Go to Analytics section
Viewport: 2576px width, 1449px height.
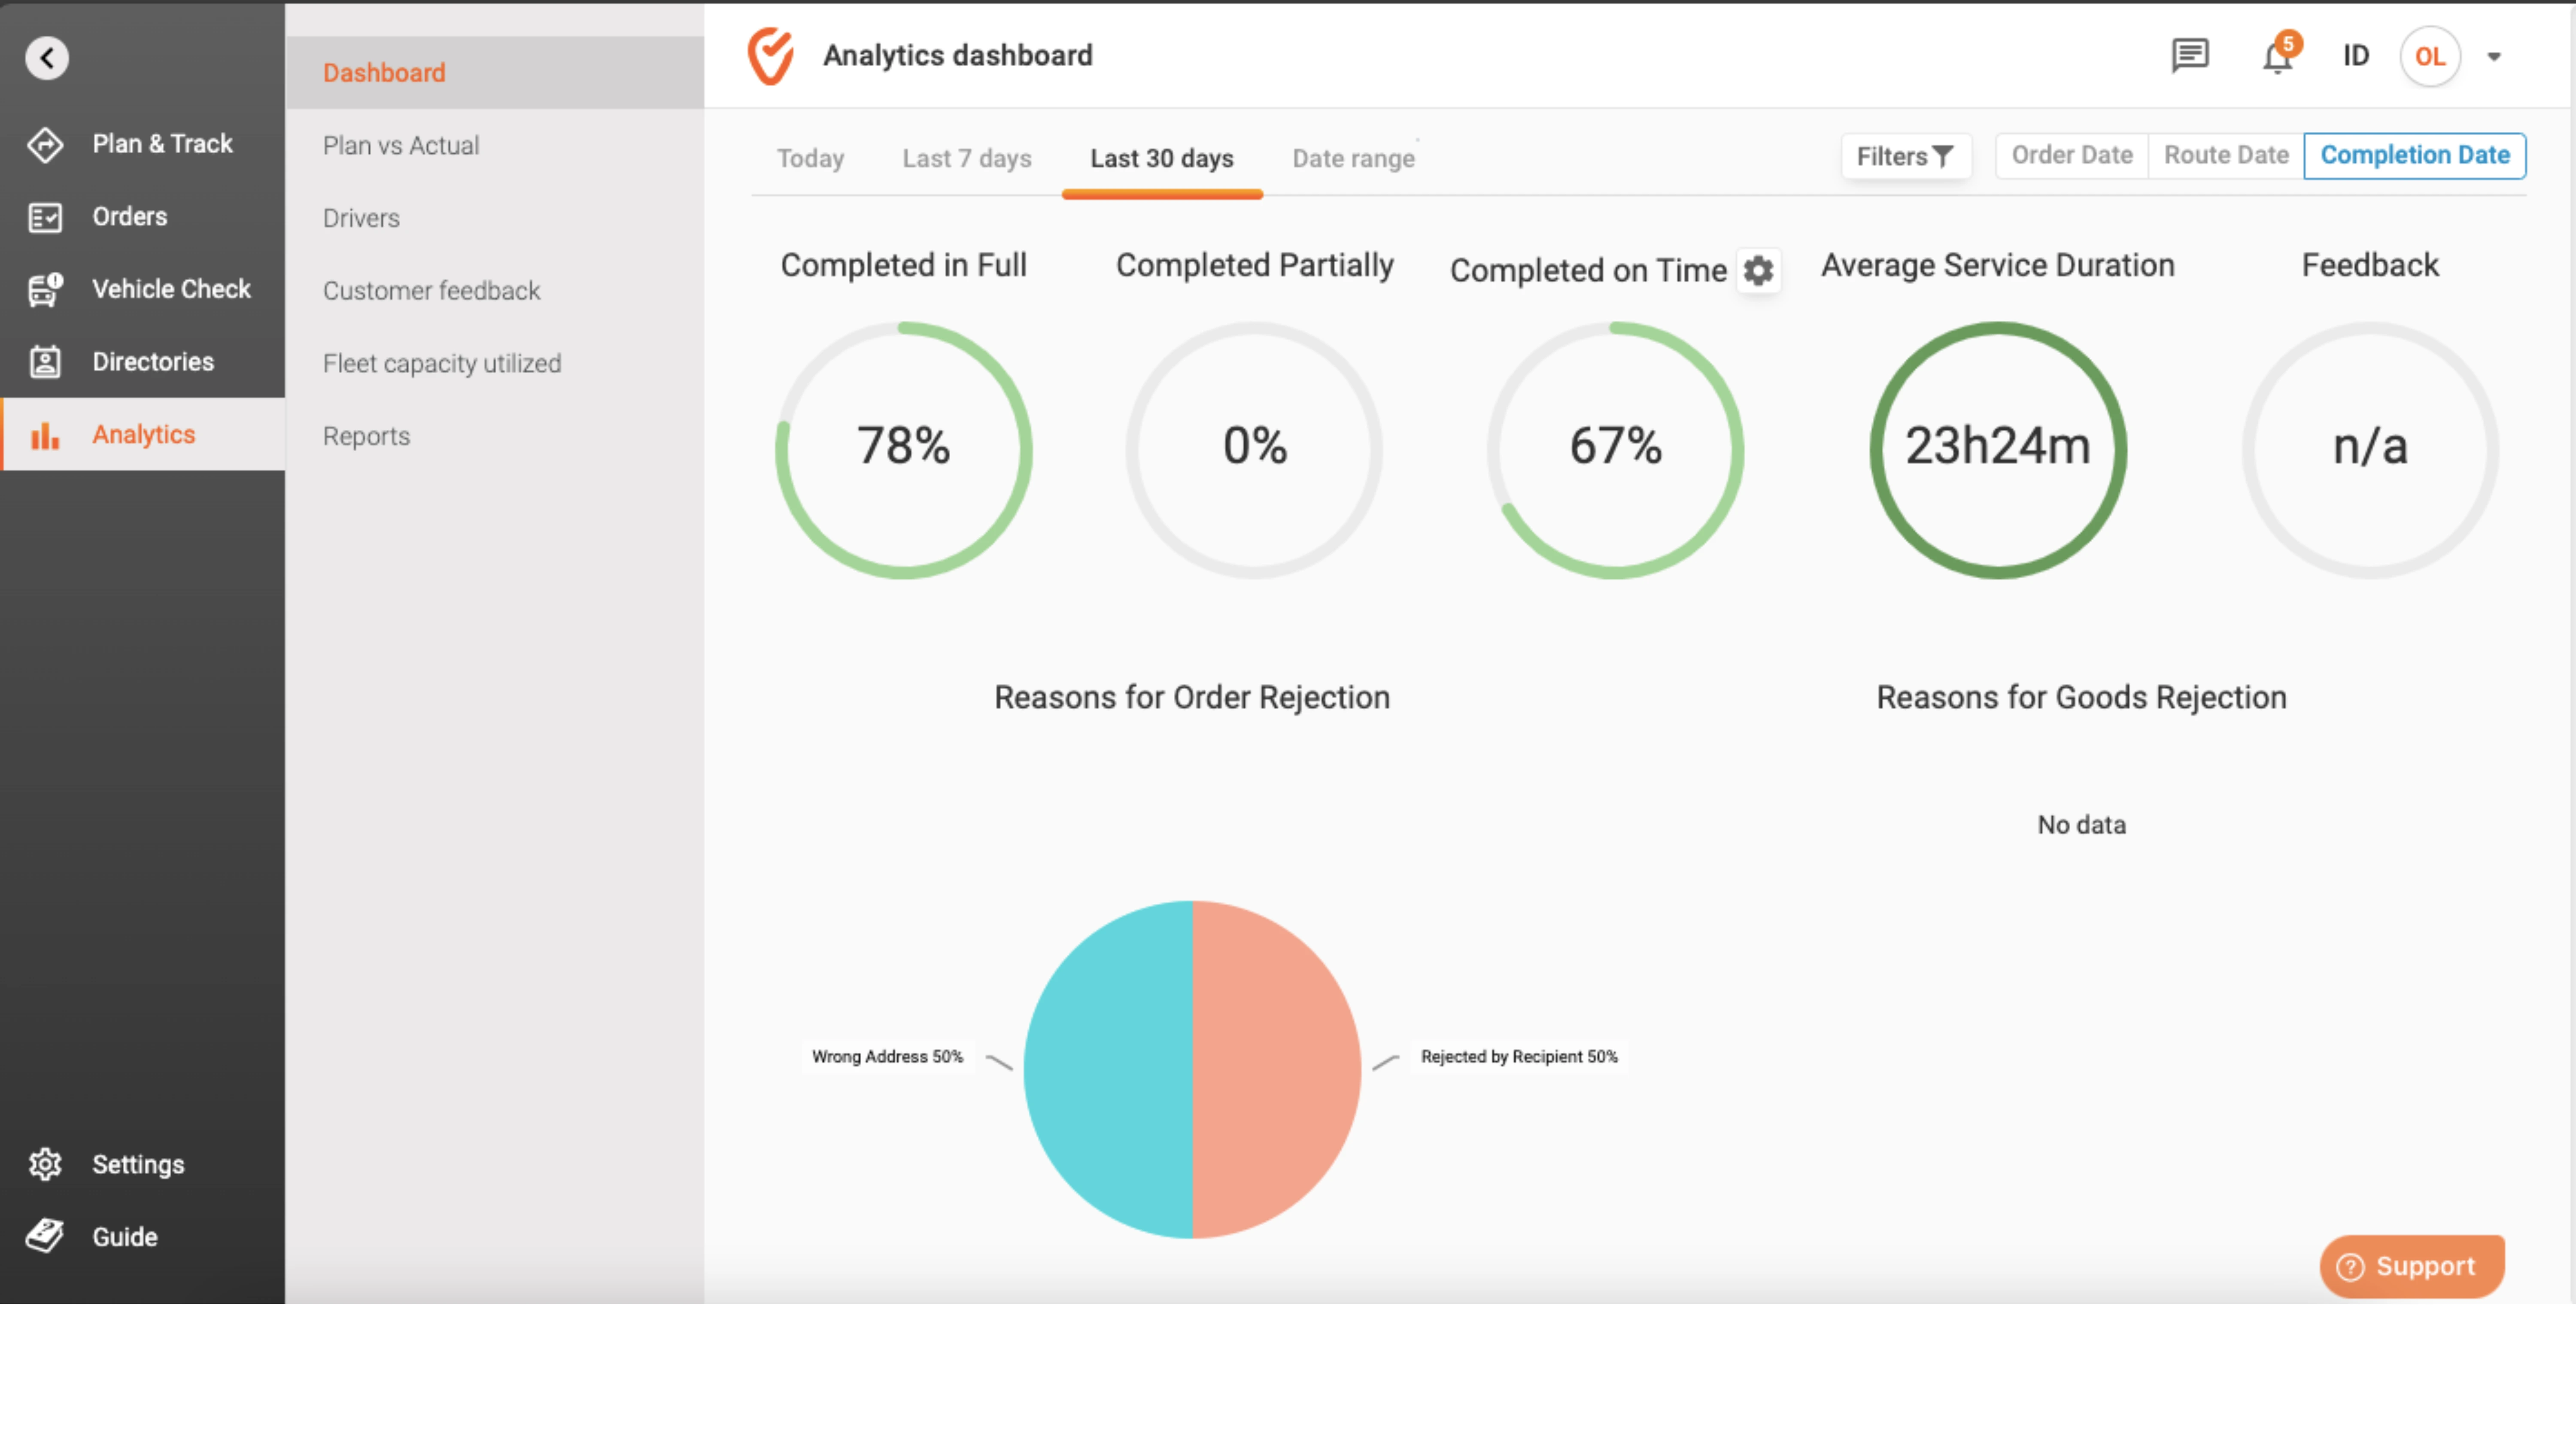(142, 435)
